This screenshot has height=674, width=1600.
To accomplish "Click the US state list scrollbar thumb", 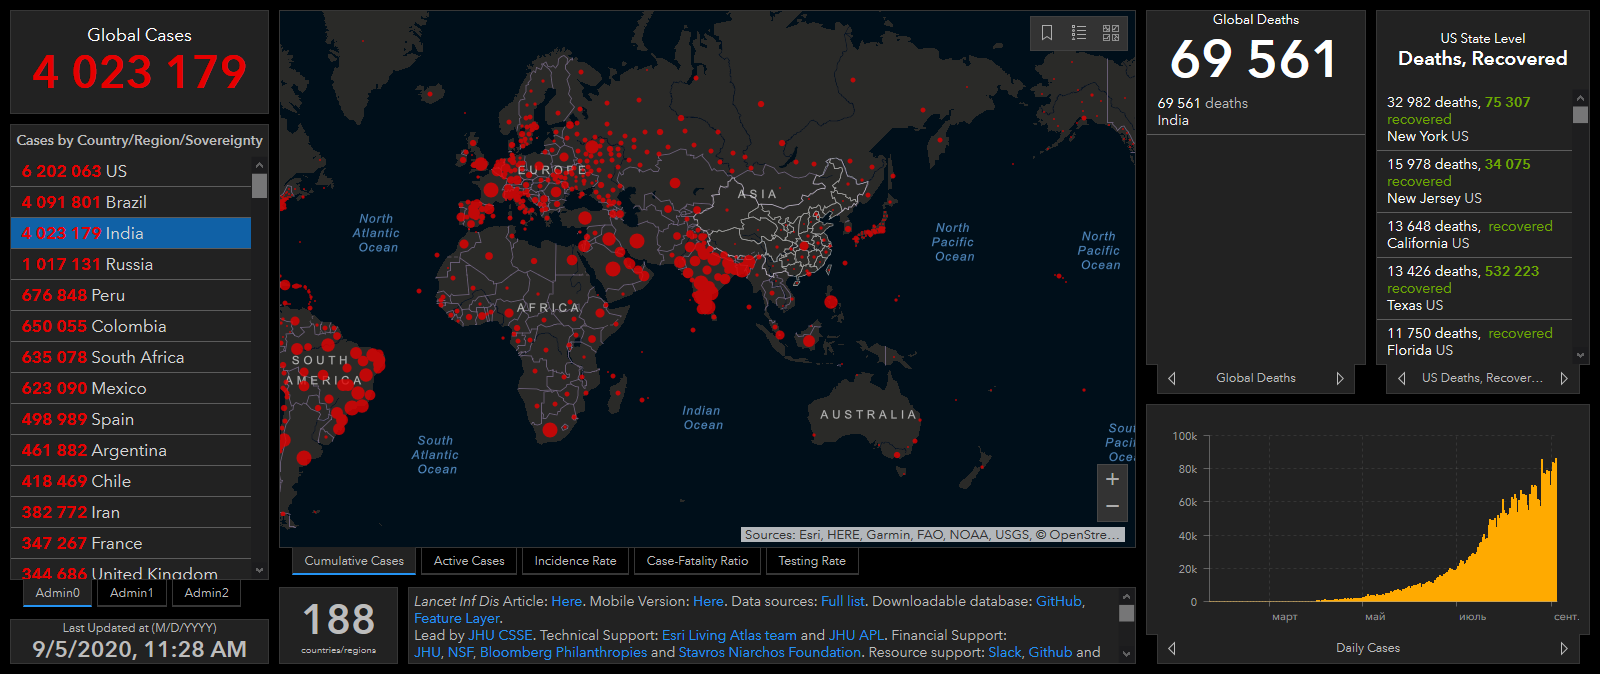I will coord(1580,115).
